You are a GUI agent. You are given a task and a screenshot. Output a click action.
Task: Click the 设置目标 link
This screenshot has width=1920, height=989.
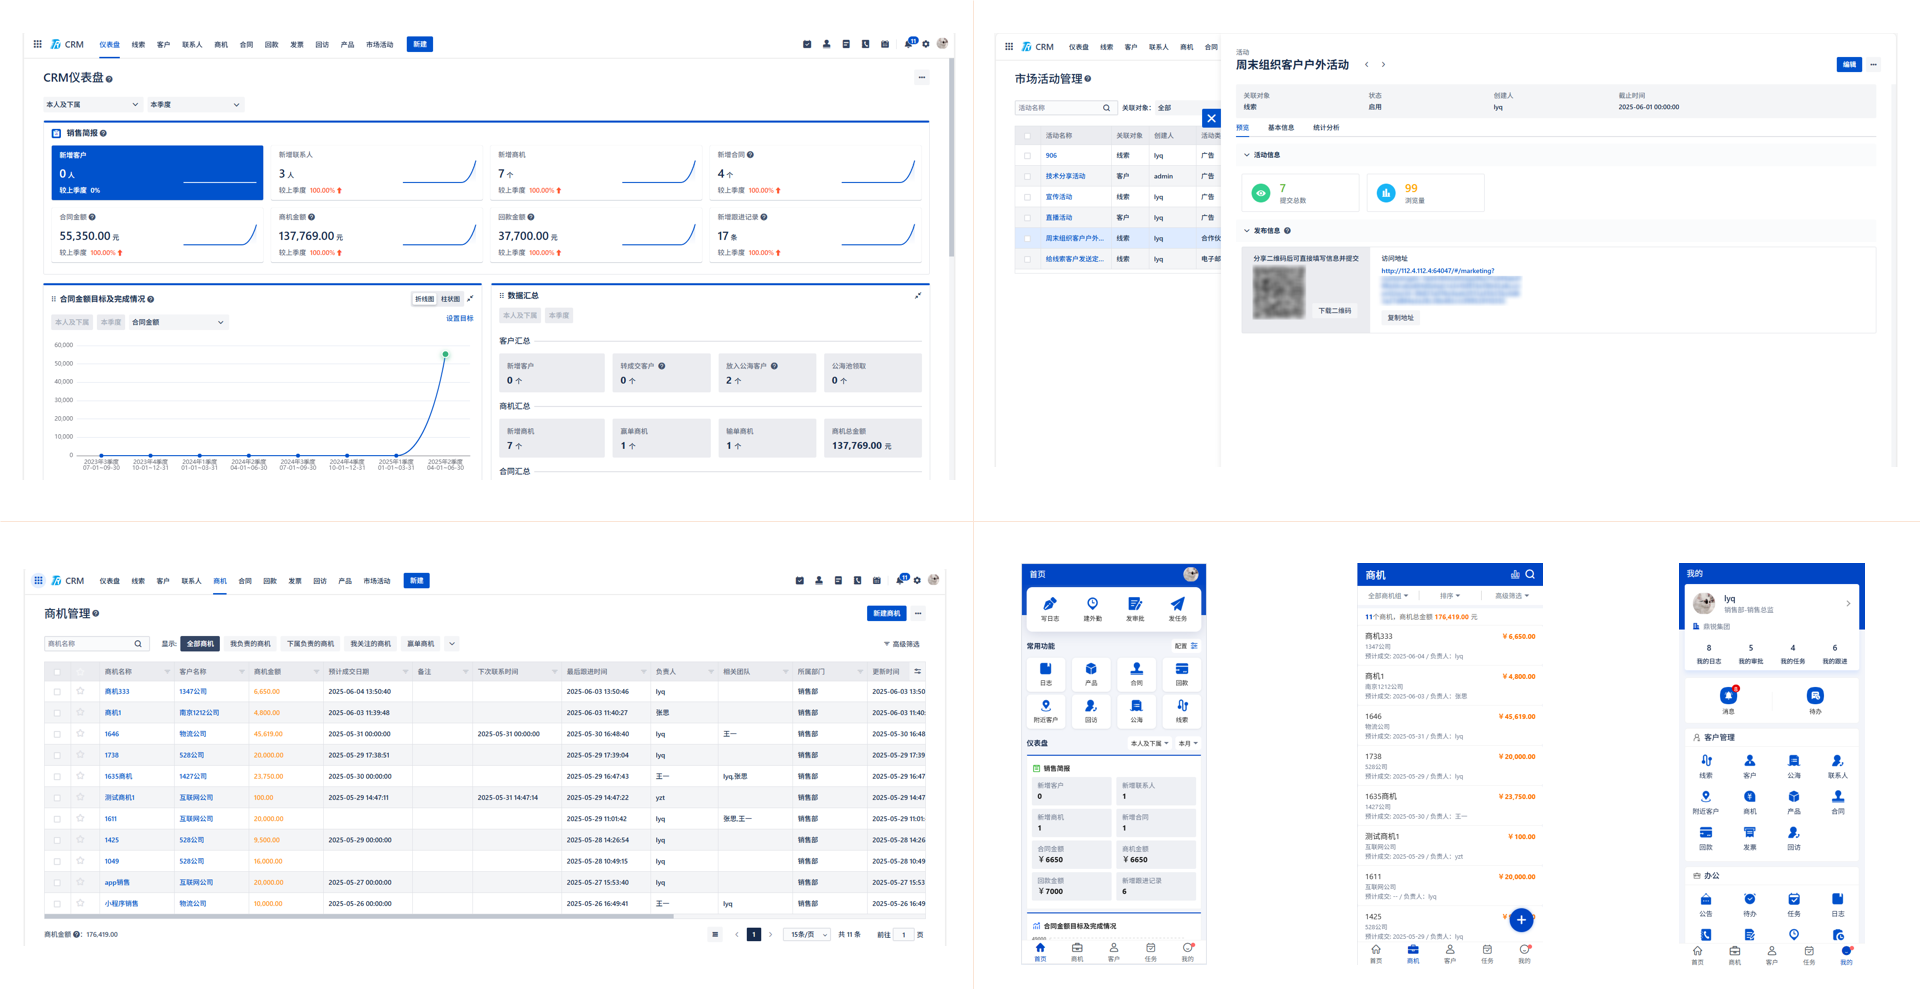[x=459, y=319]
